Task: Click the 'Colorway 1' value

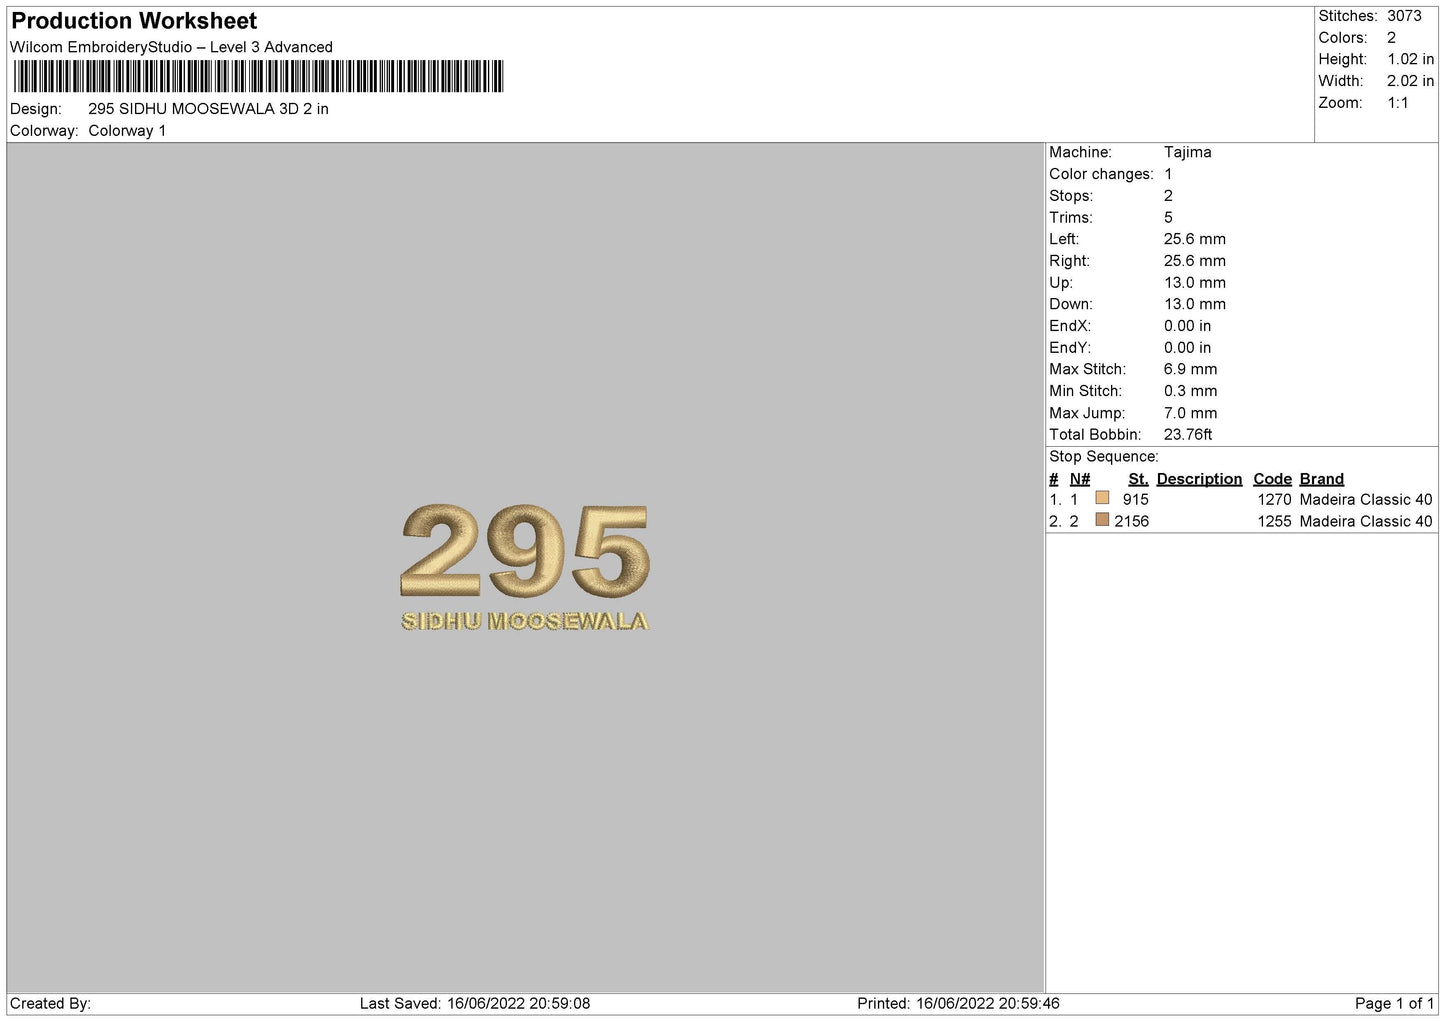Action: coord(127,131)
